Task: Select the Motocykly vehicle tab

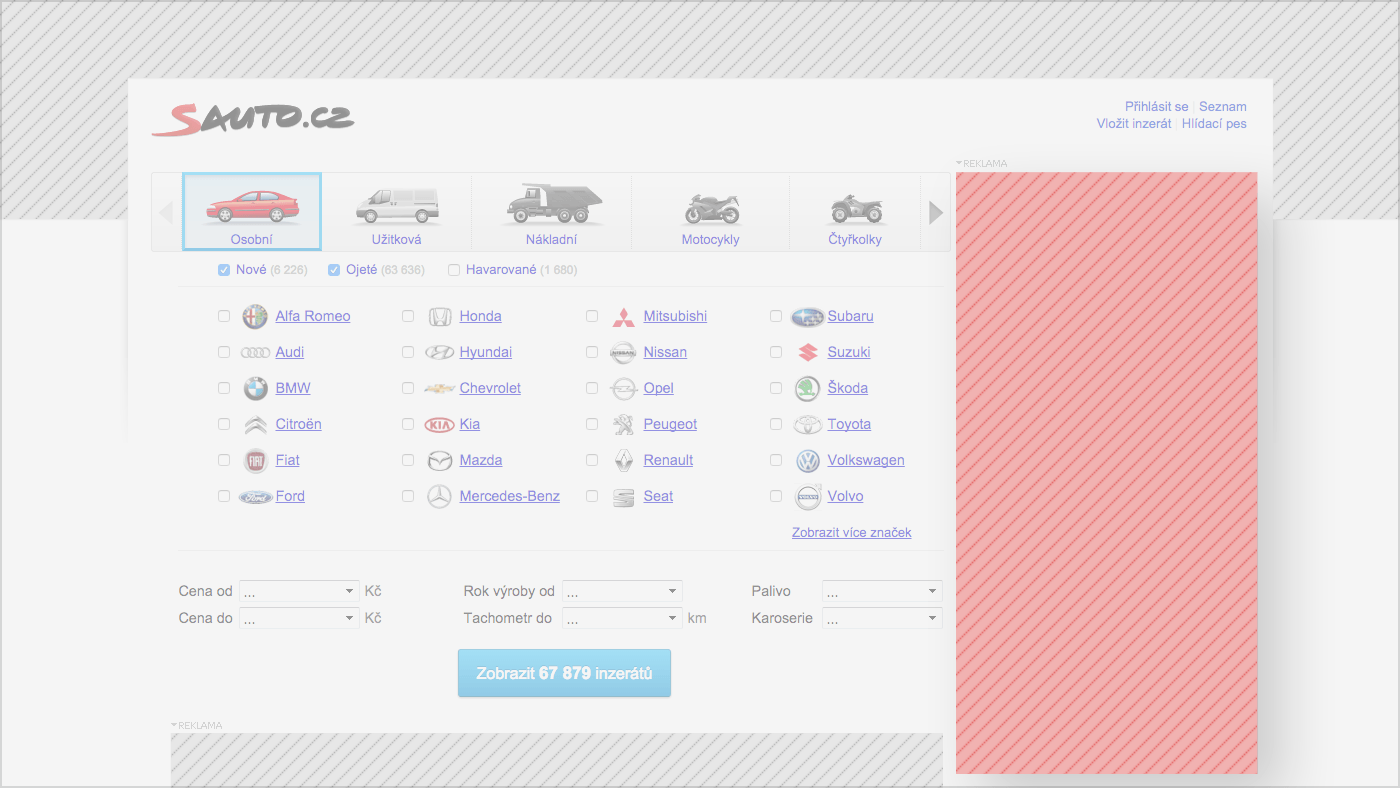Action: point(710,211)
